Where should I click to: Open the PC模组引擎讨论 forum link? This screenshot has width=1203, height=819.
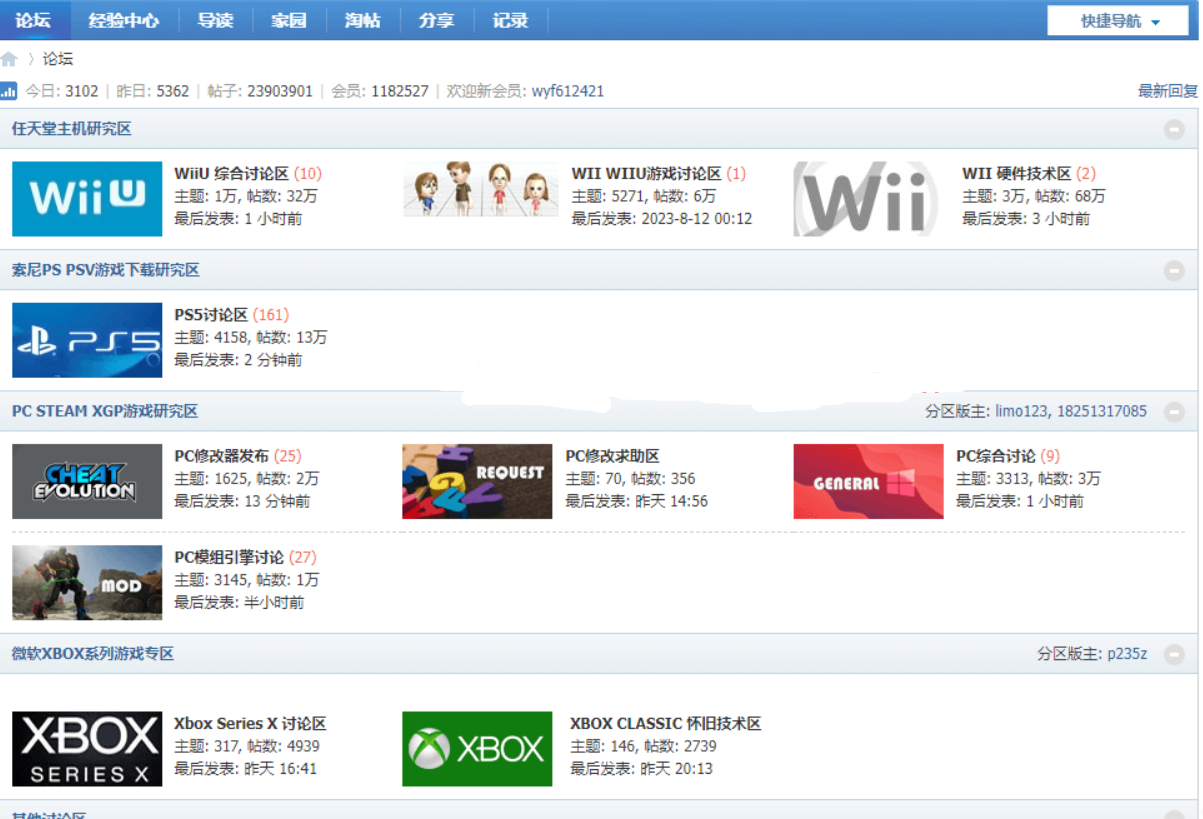point(229,557)
